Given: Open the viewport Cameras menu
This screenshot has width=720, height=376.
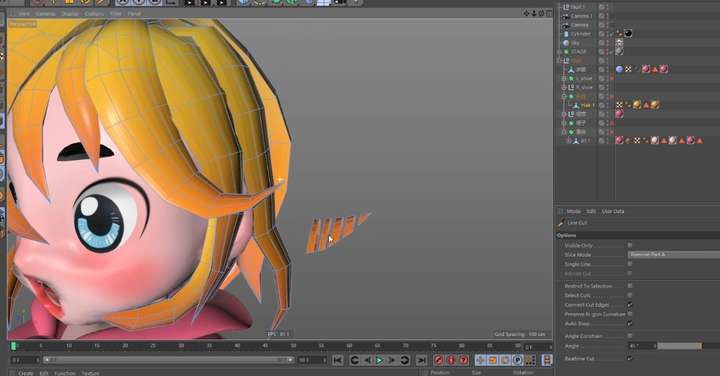Looking at the screenshot, I should point(45,14).
